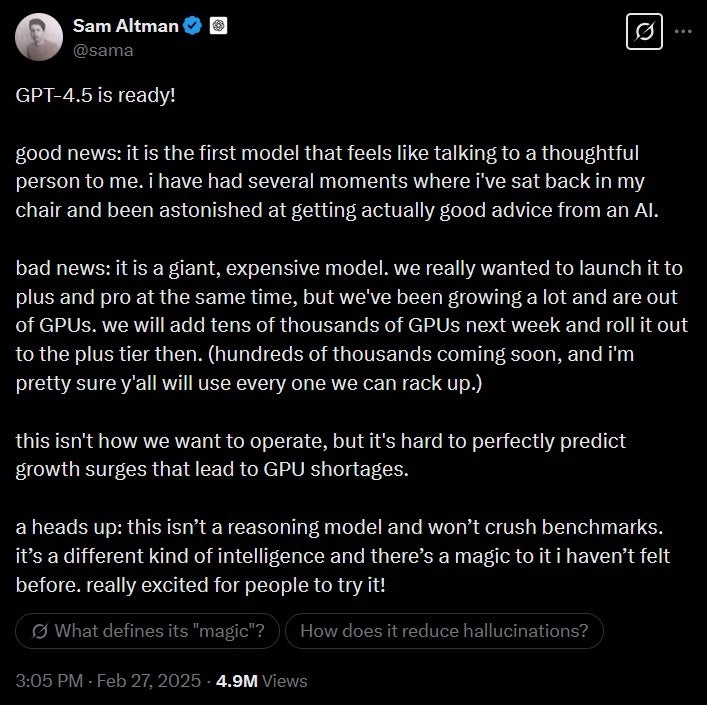Click the Sam Altman display name

point(123,25)
